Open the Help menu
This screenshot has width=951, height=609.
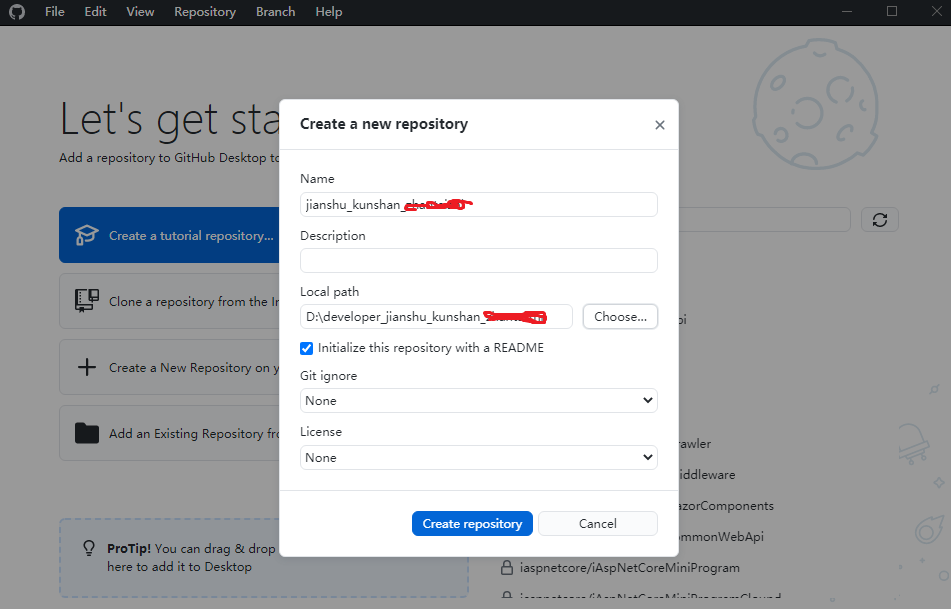[329, 12]
